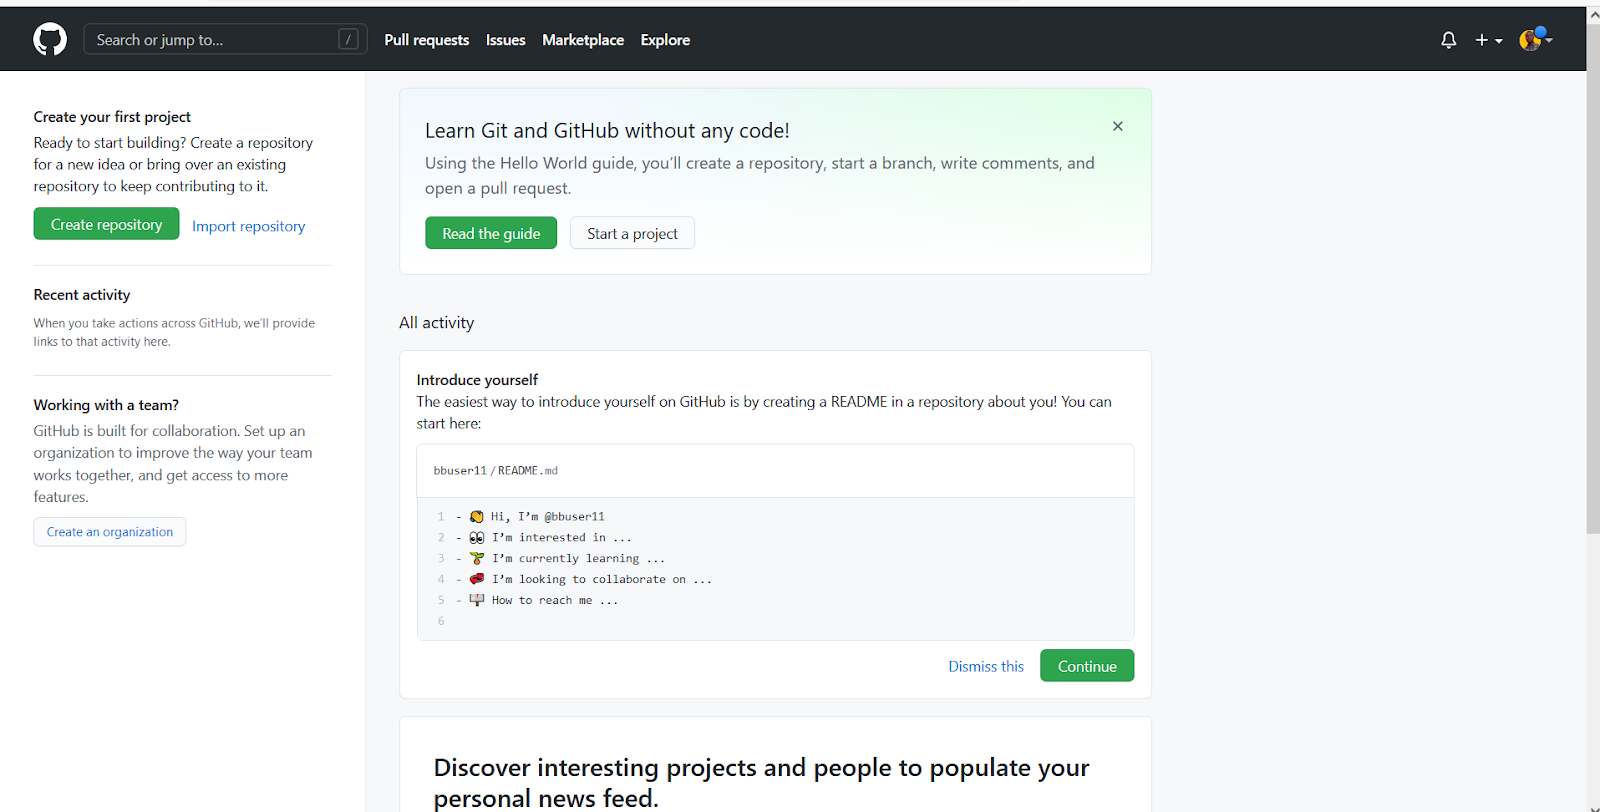
Task: Click 'I'm looking to collaborate on ...' line
Action: [602, 580]
